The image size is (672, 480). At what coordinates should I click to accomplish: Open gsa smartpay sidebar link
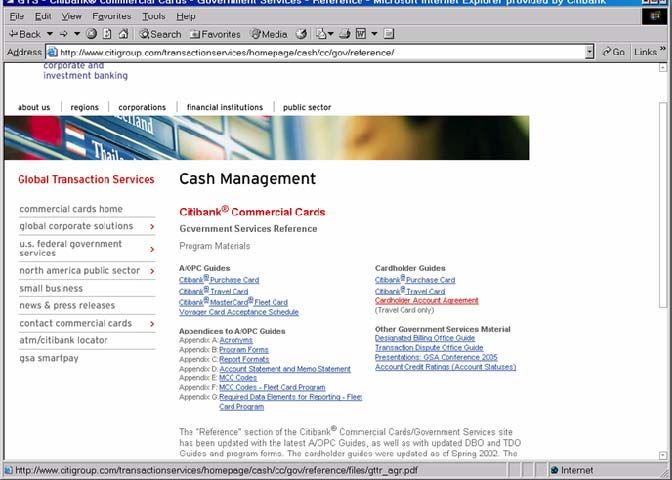pos(49,358)
